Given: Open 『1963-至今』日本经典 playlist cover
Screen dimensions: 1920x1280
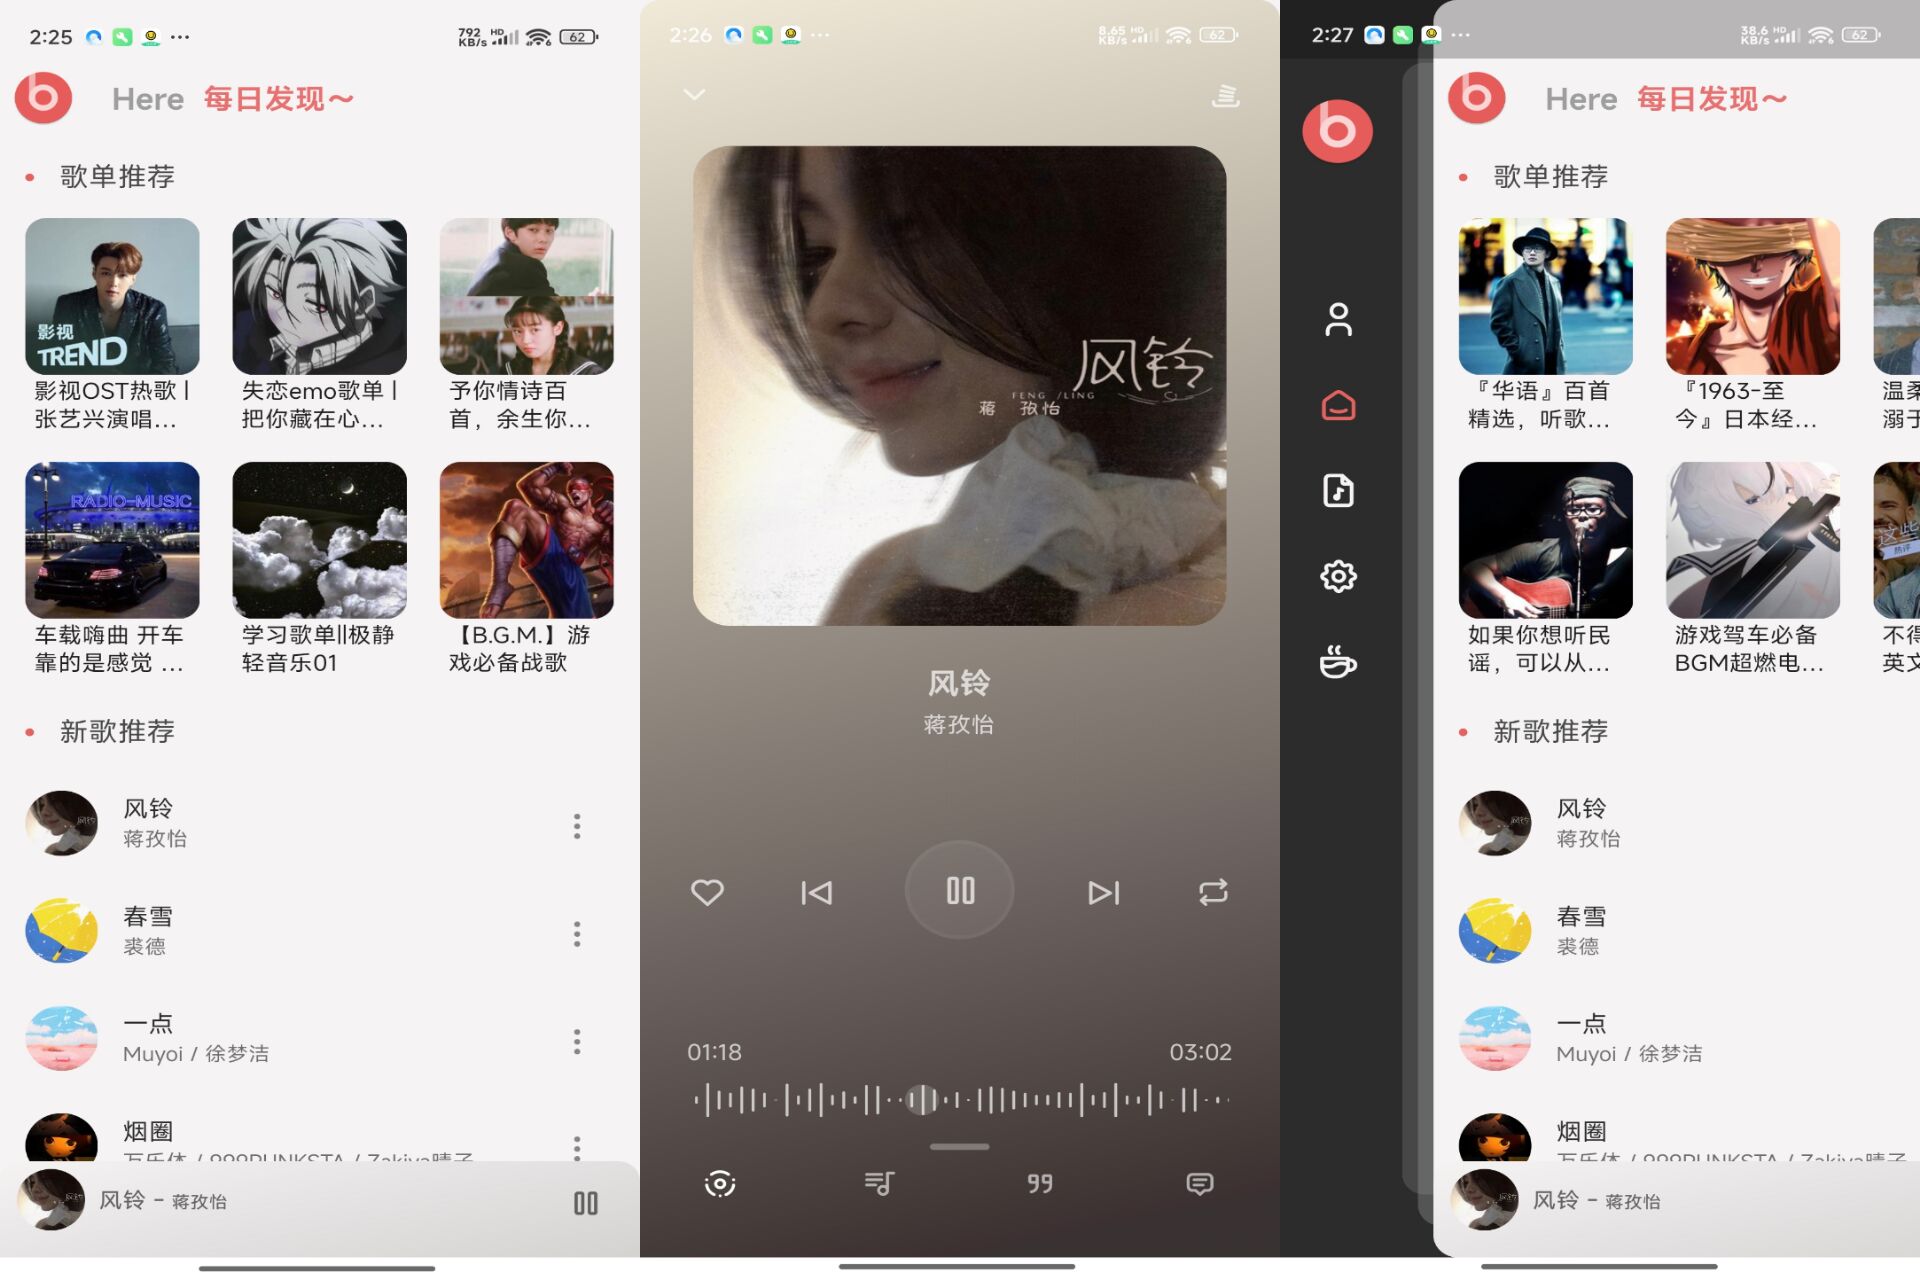Looking at the screenshot, I should (1753, 297).
